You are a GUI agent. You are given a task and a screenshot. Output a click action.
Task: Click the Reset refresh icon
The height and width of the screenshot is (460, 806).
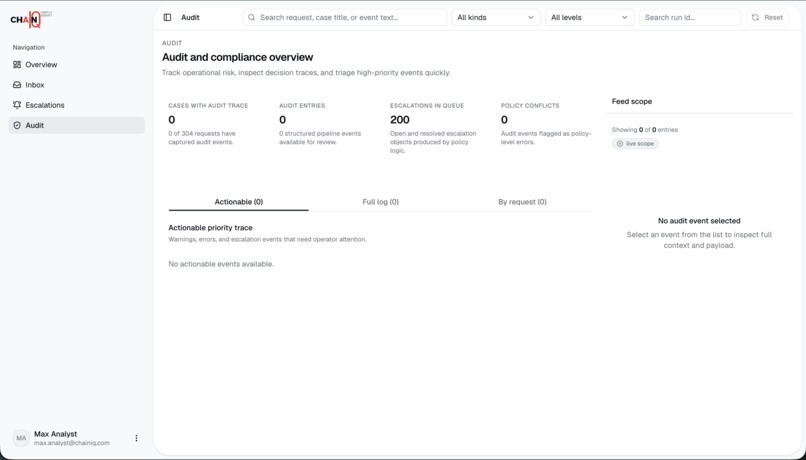tap(755, 17)
